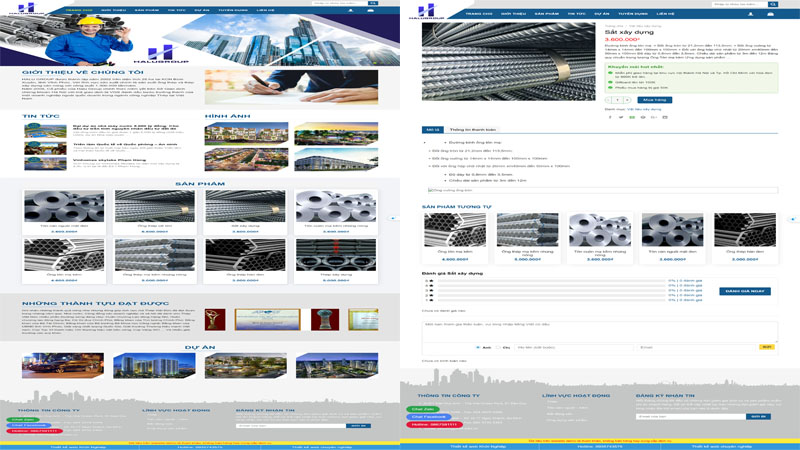Open 'TUYỂN DỤNG' in the product page menu
The height and width of the screenshot is (450, 800).
[633, 14]
